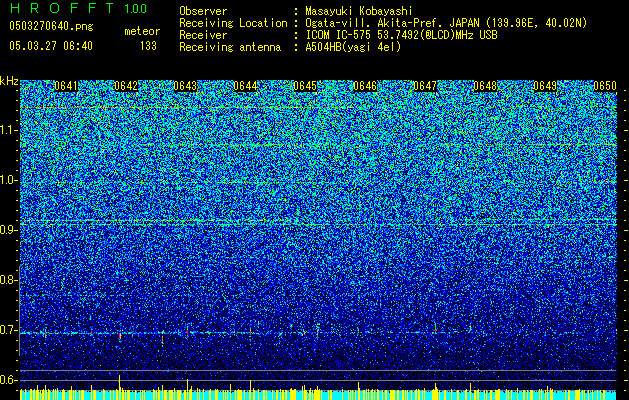The height and width of the screenshot is (400, 629).
Task: Click the meteor label
Action: [x=142, y=31]
